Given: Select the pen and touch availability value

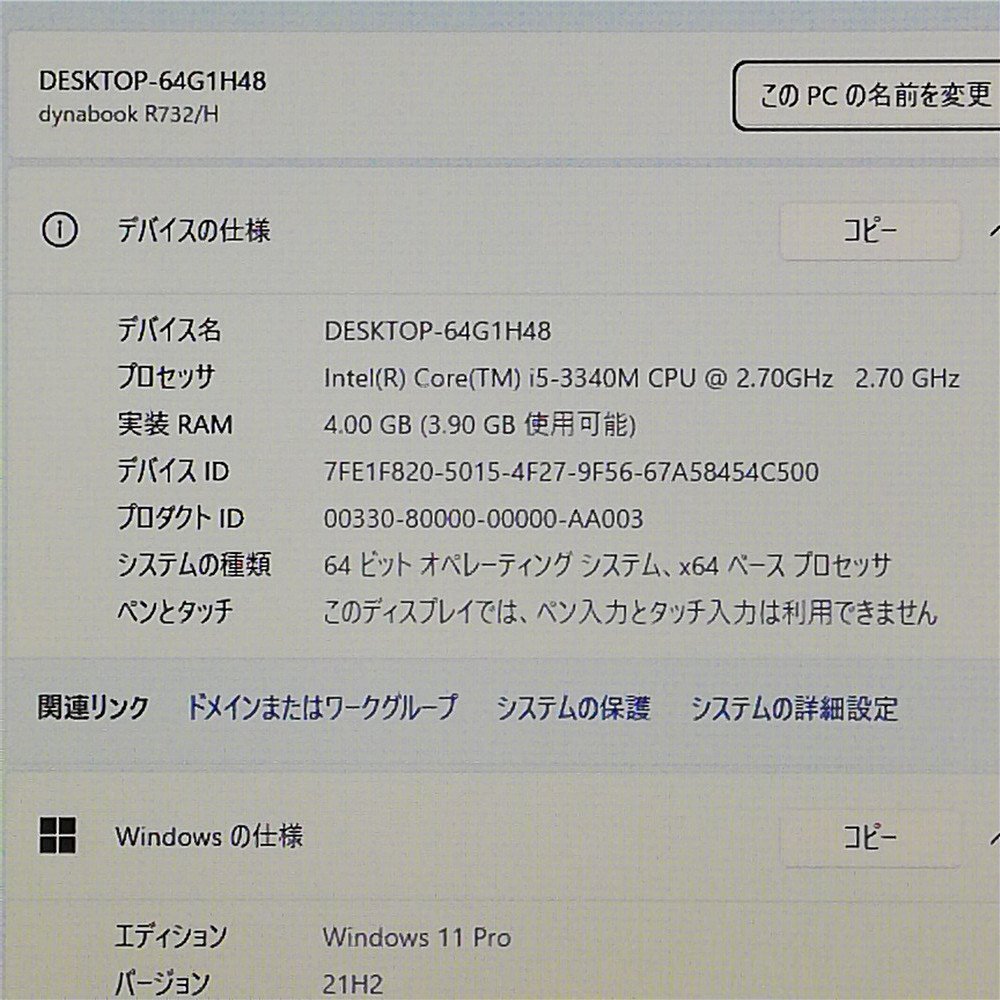Looking at the screenshot, I should (630, 612).
